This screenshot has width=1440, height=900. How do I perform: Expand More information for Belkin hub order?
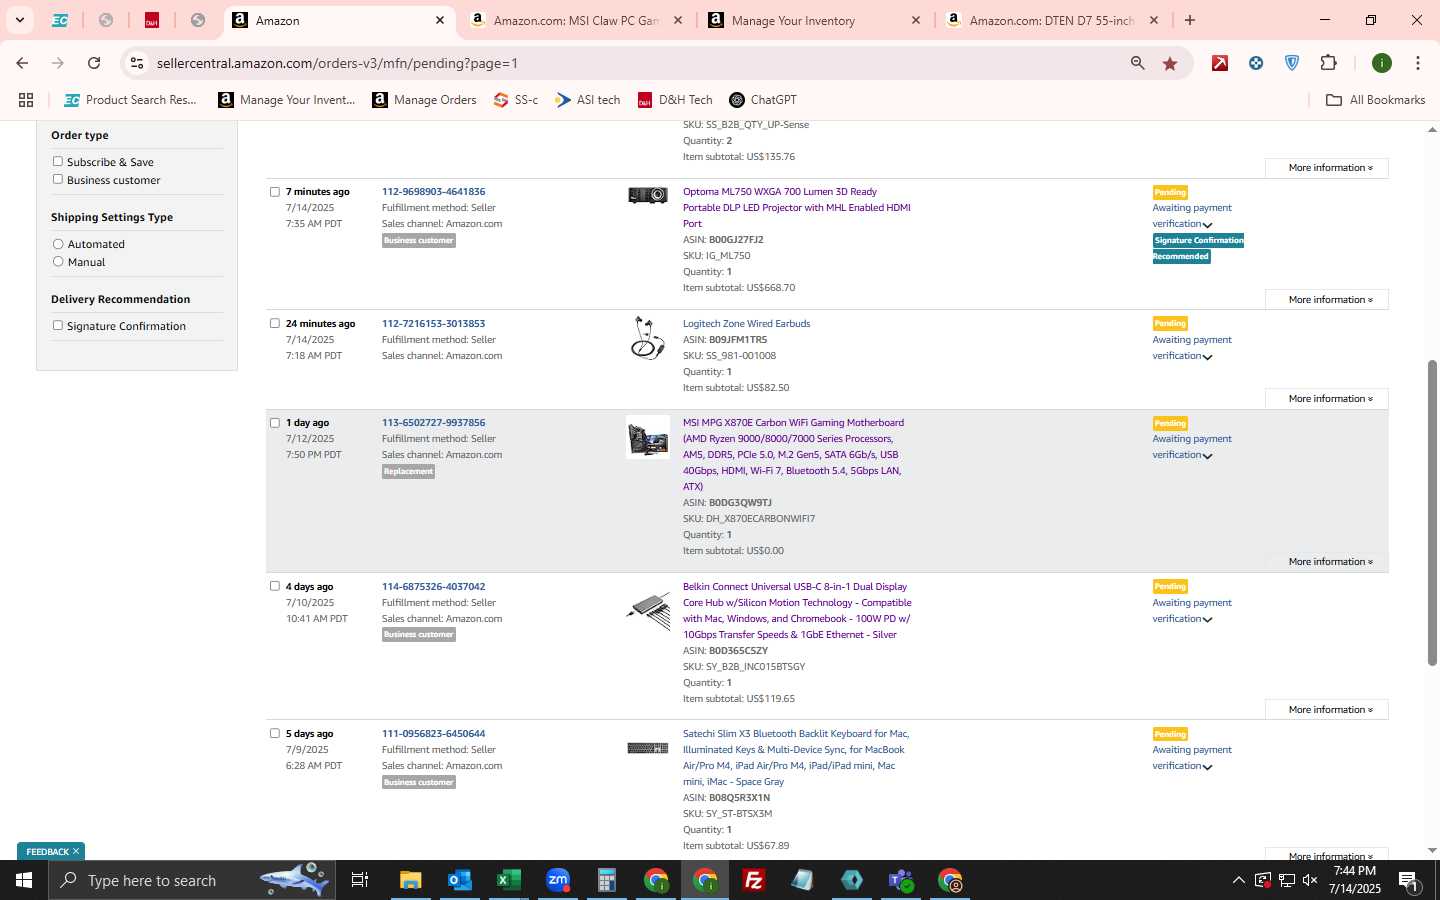tap(1326, 710)
